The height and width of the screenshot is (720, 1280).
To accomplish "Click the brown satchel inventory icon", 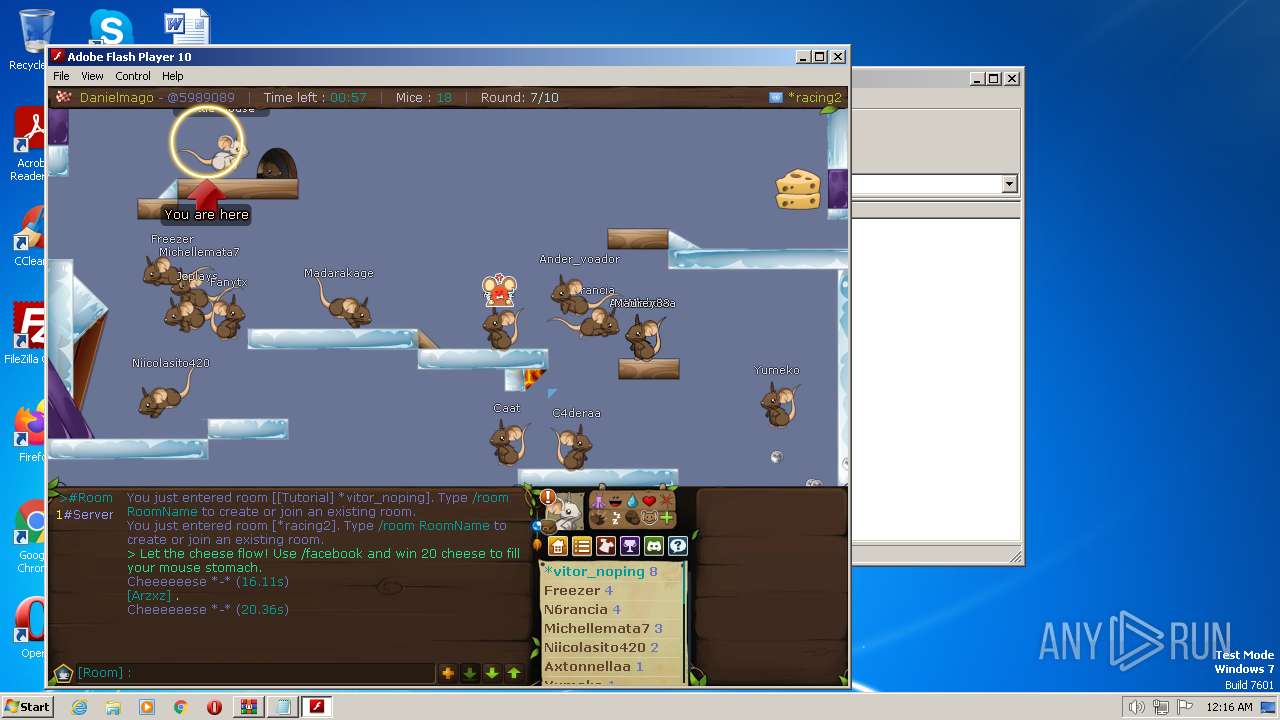I will pyautogui.click(x=549, y=527).
